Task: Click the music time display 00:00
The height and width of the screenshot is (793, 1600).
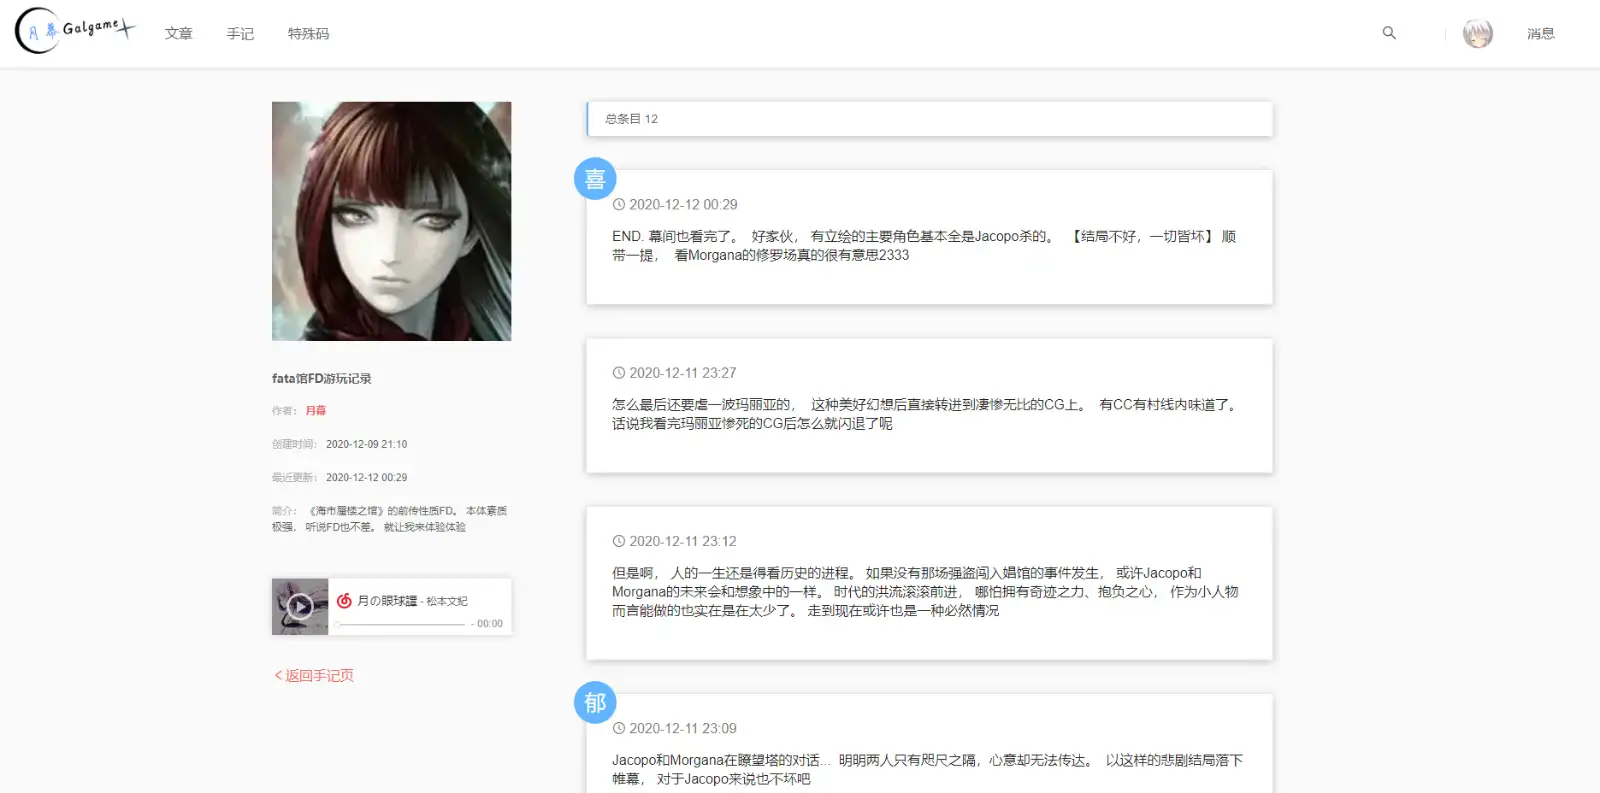Action: pos(489,624)
